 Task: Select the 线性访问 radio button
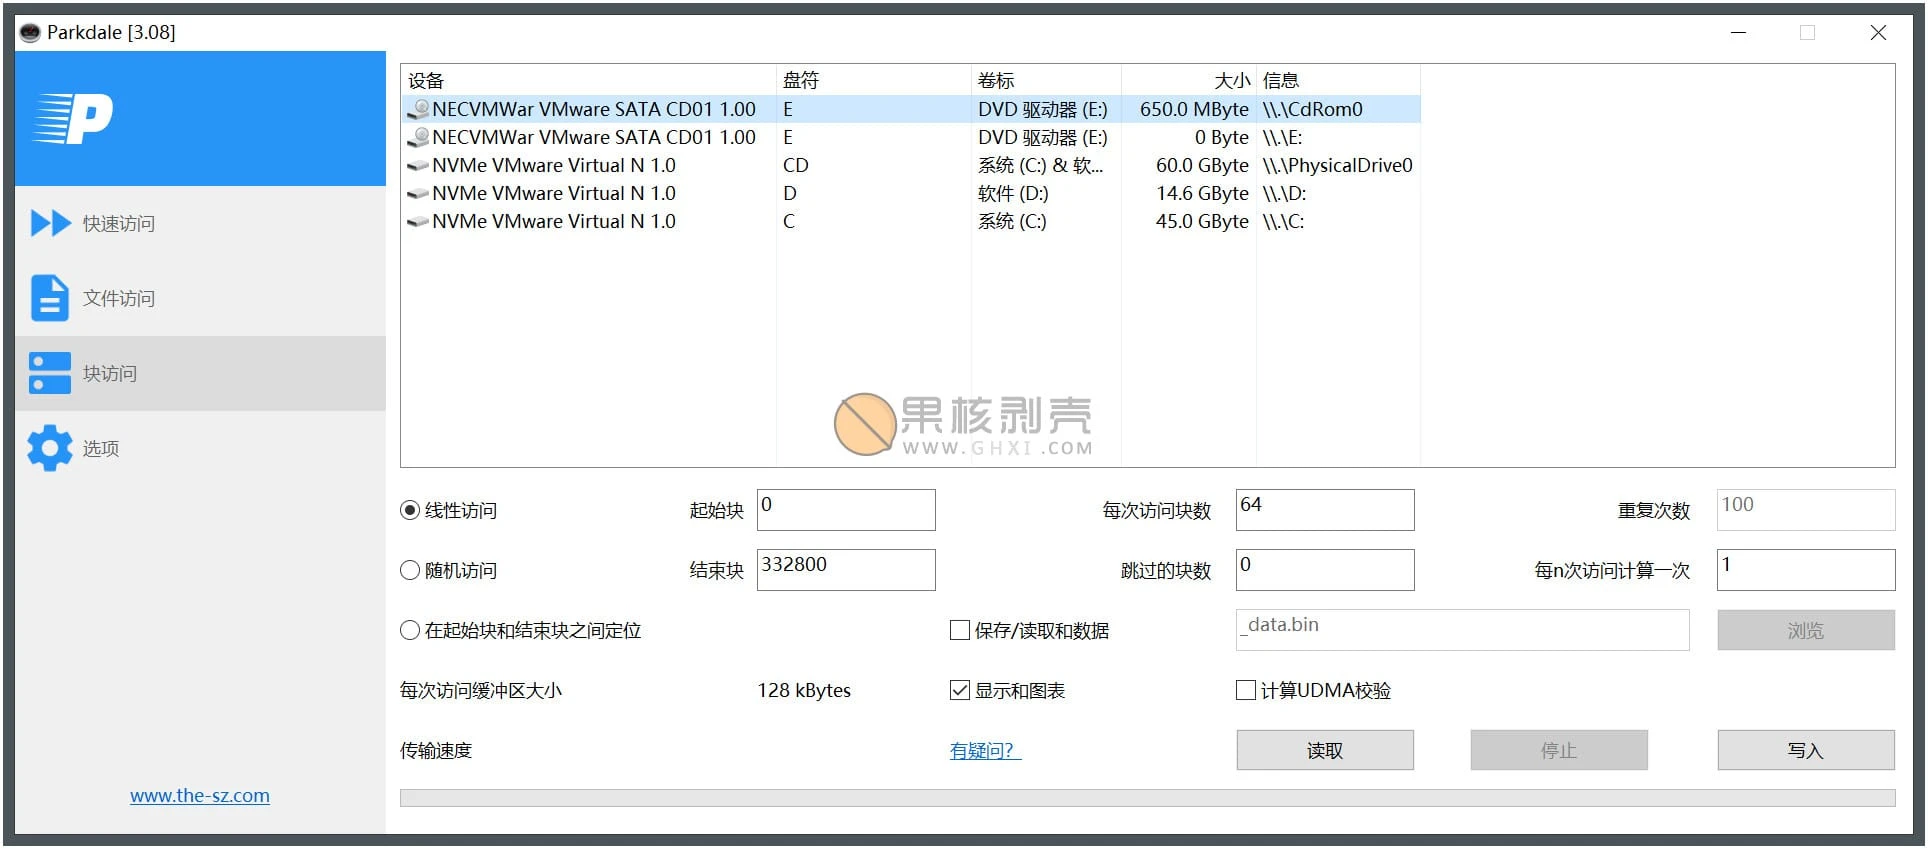[x=410, y=510]
